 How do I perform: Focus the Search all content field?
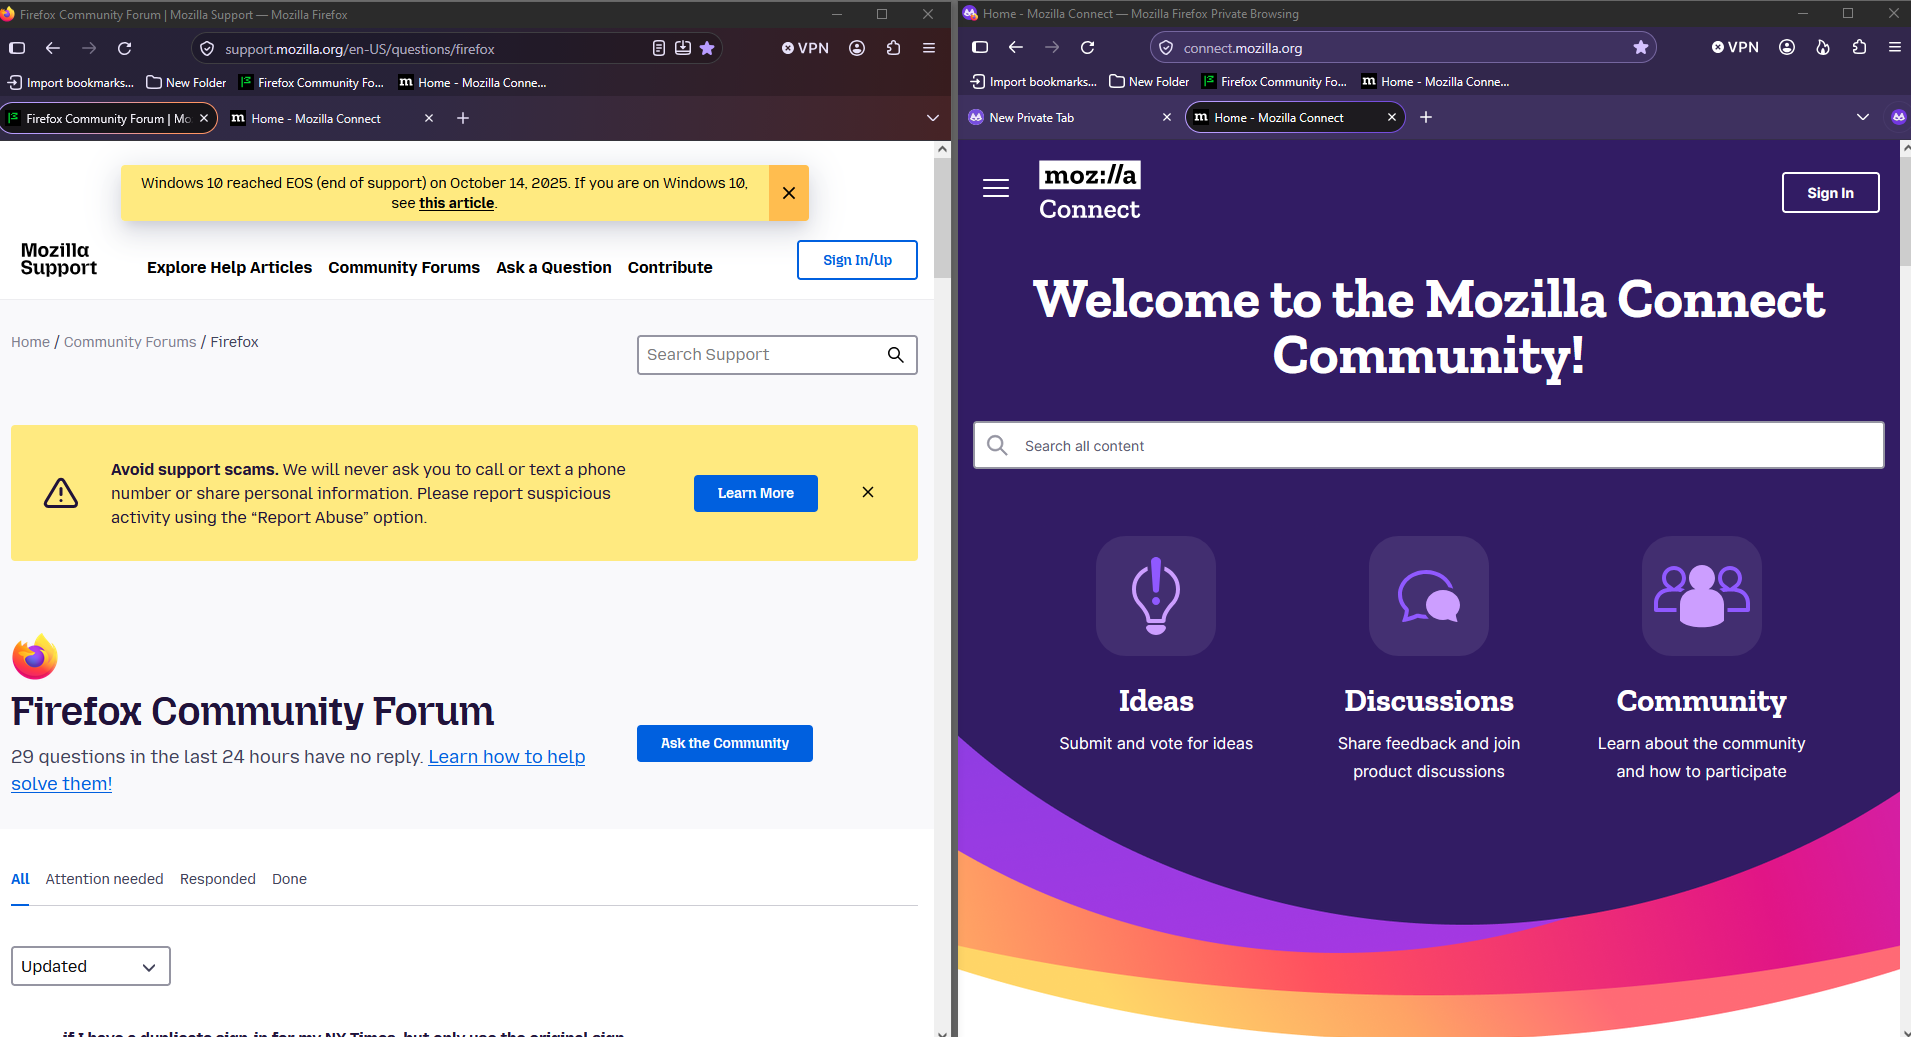click(x=1429, y=445)
